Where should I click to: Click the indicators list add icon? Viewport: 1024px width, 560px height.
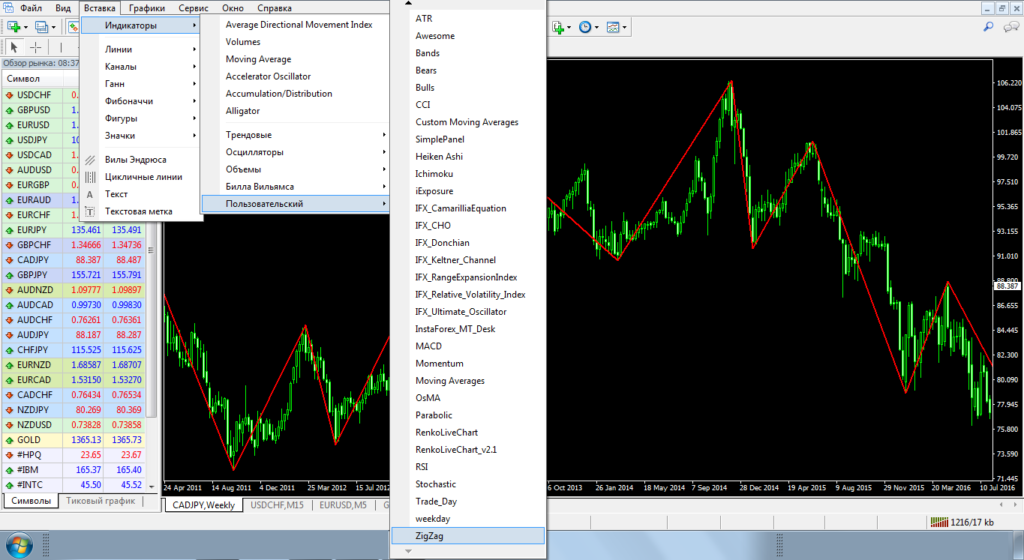click(x=559, y=27)
